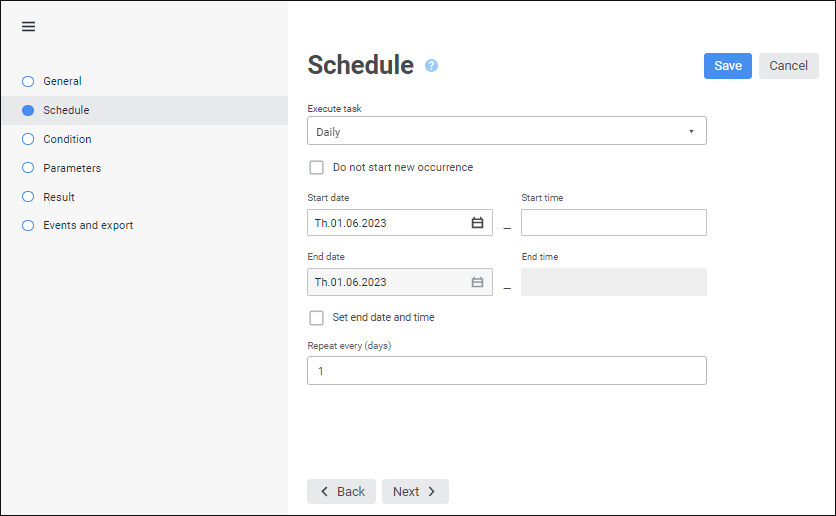Cancel the schedule changes
This screenshot has height=516, width=836.
coord(788,66)
